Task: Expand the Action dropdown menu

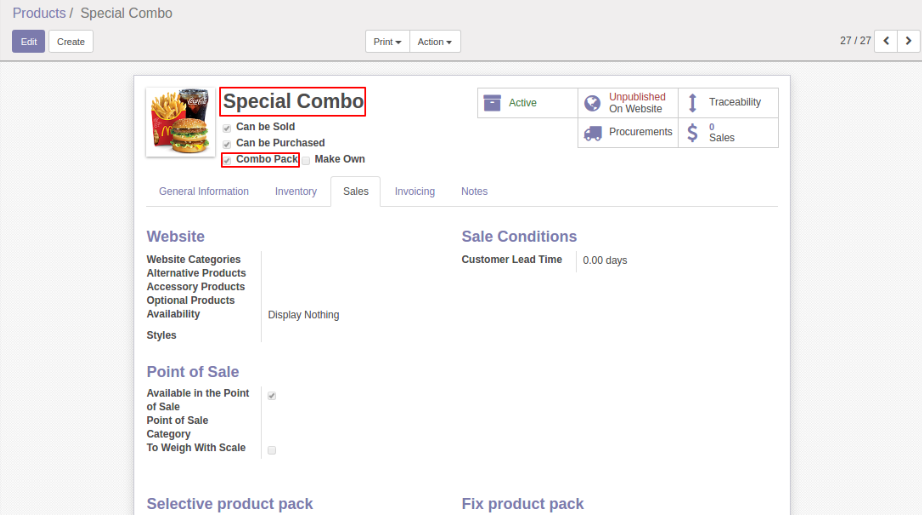Action: [434, 42]
